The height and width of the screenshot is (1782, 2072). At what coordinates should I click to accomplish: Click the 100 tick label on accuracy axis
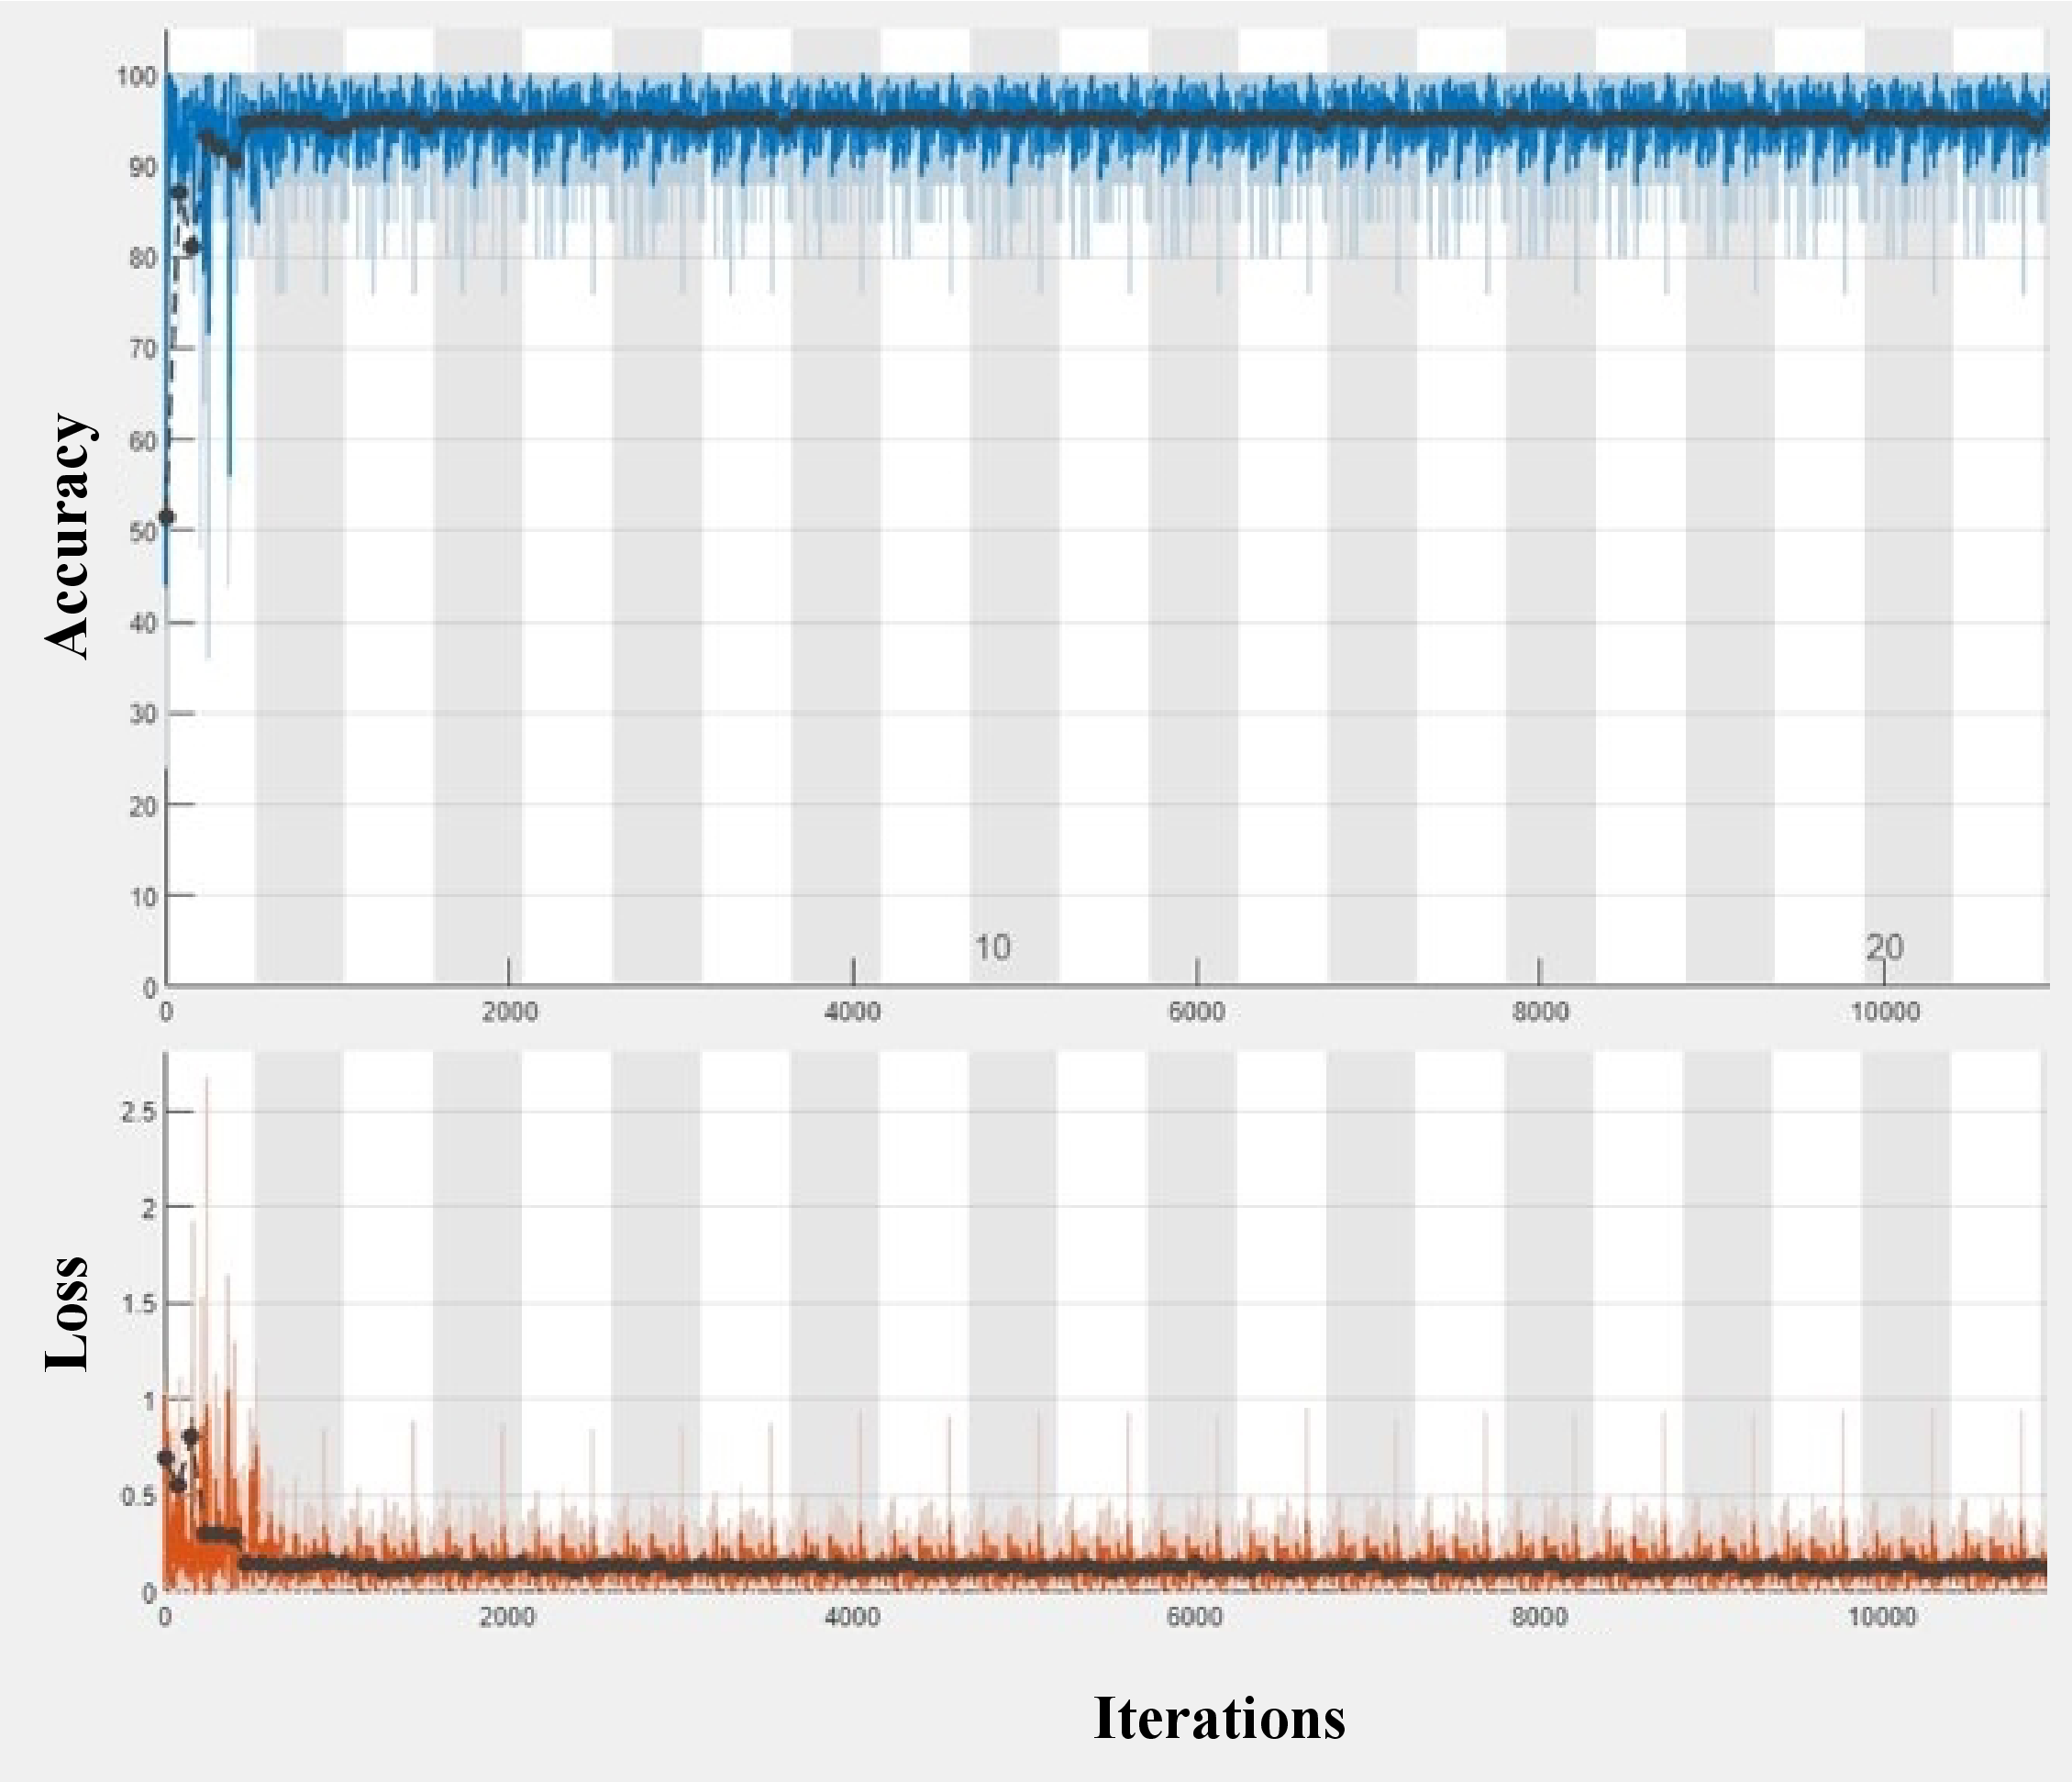137,76
